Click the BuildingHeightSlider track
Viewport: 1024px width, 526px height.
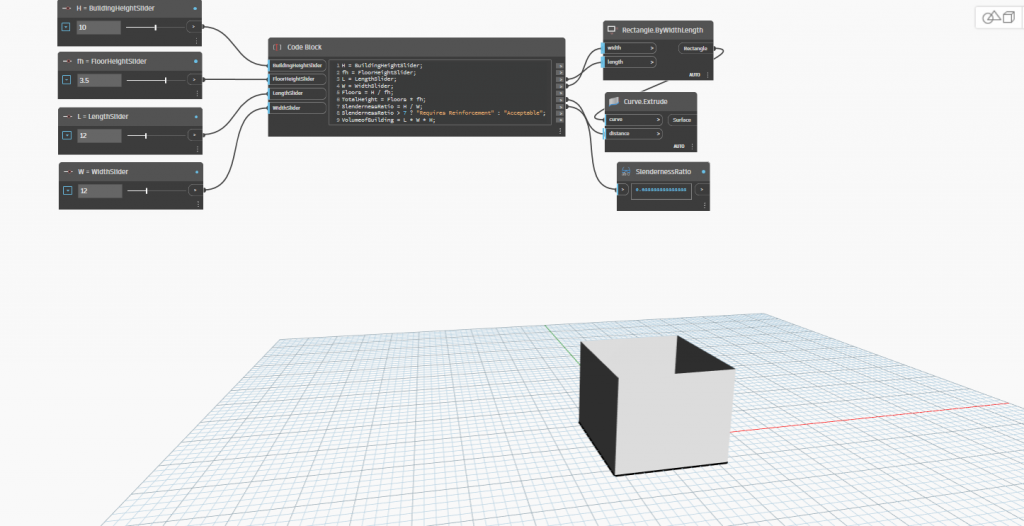(x=155, y=27)
